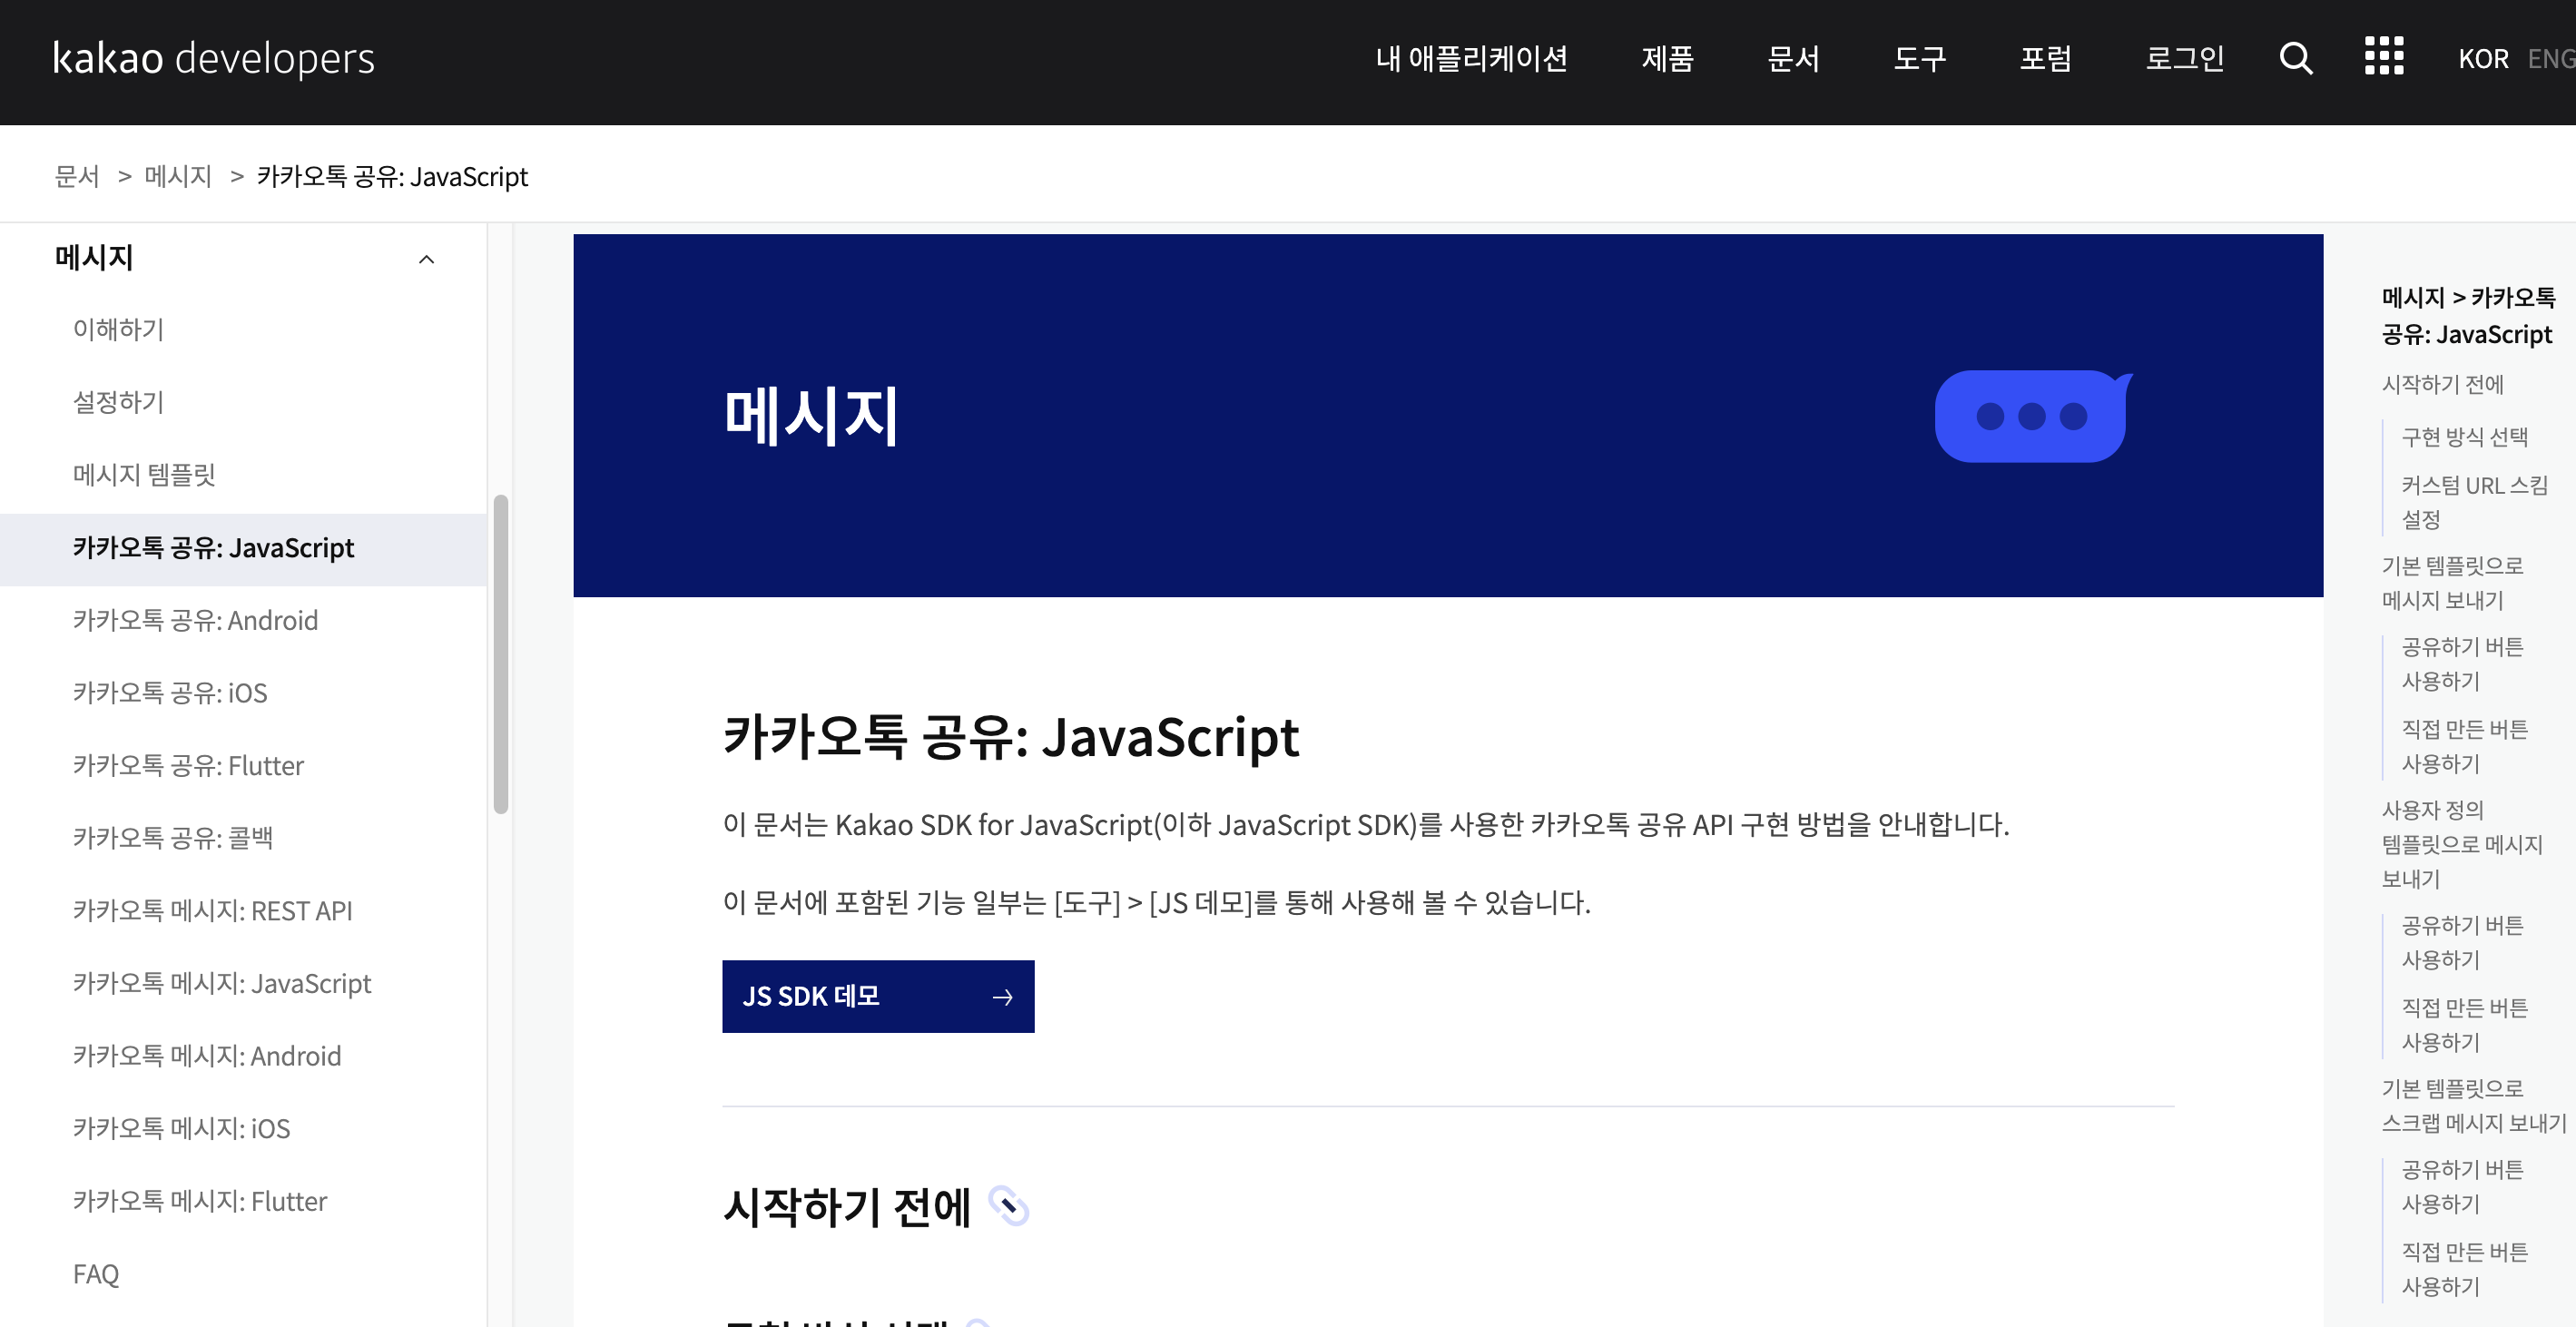Collapse the 메시지 sidebar section with the chevron
Image resolution: width=2576 pixels, height=1327 pixels.
tap(427, 260)
